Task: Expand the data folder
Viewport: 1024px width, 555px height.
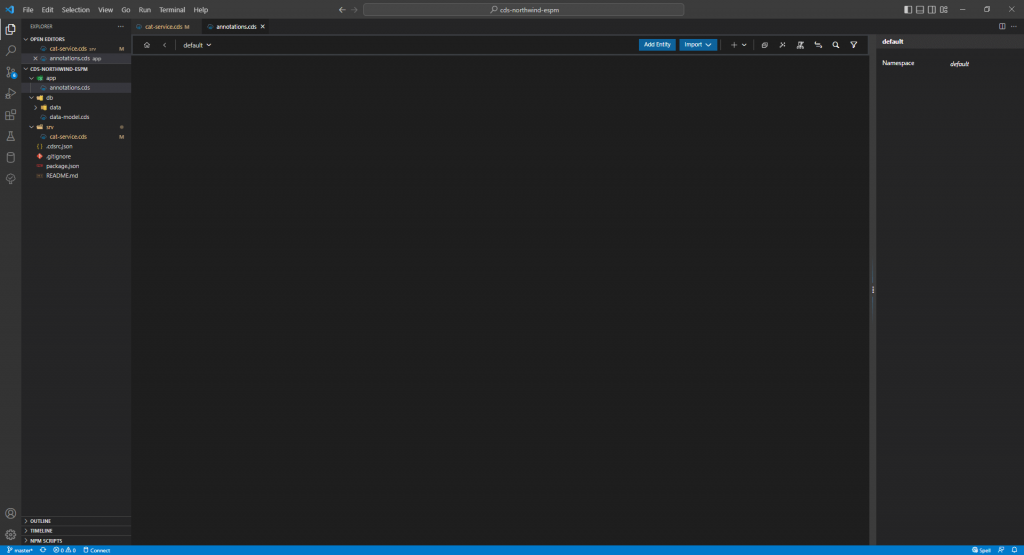Action: coord(36,108)
